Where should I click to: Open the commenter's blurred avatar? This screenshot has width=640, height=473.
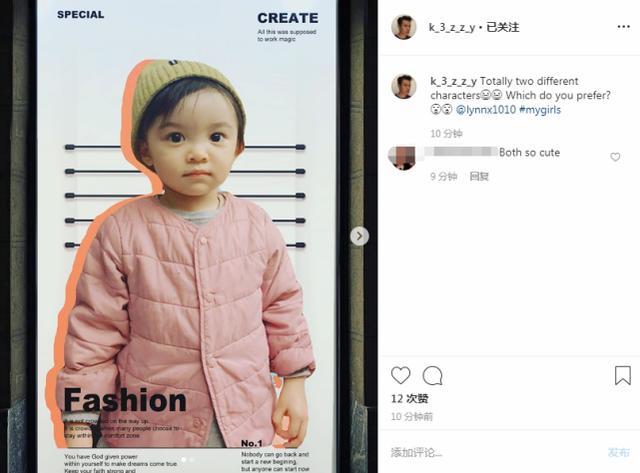coord(402,158)
